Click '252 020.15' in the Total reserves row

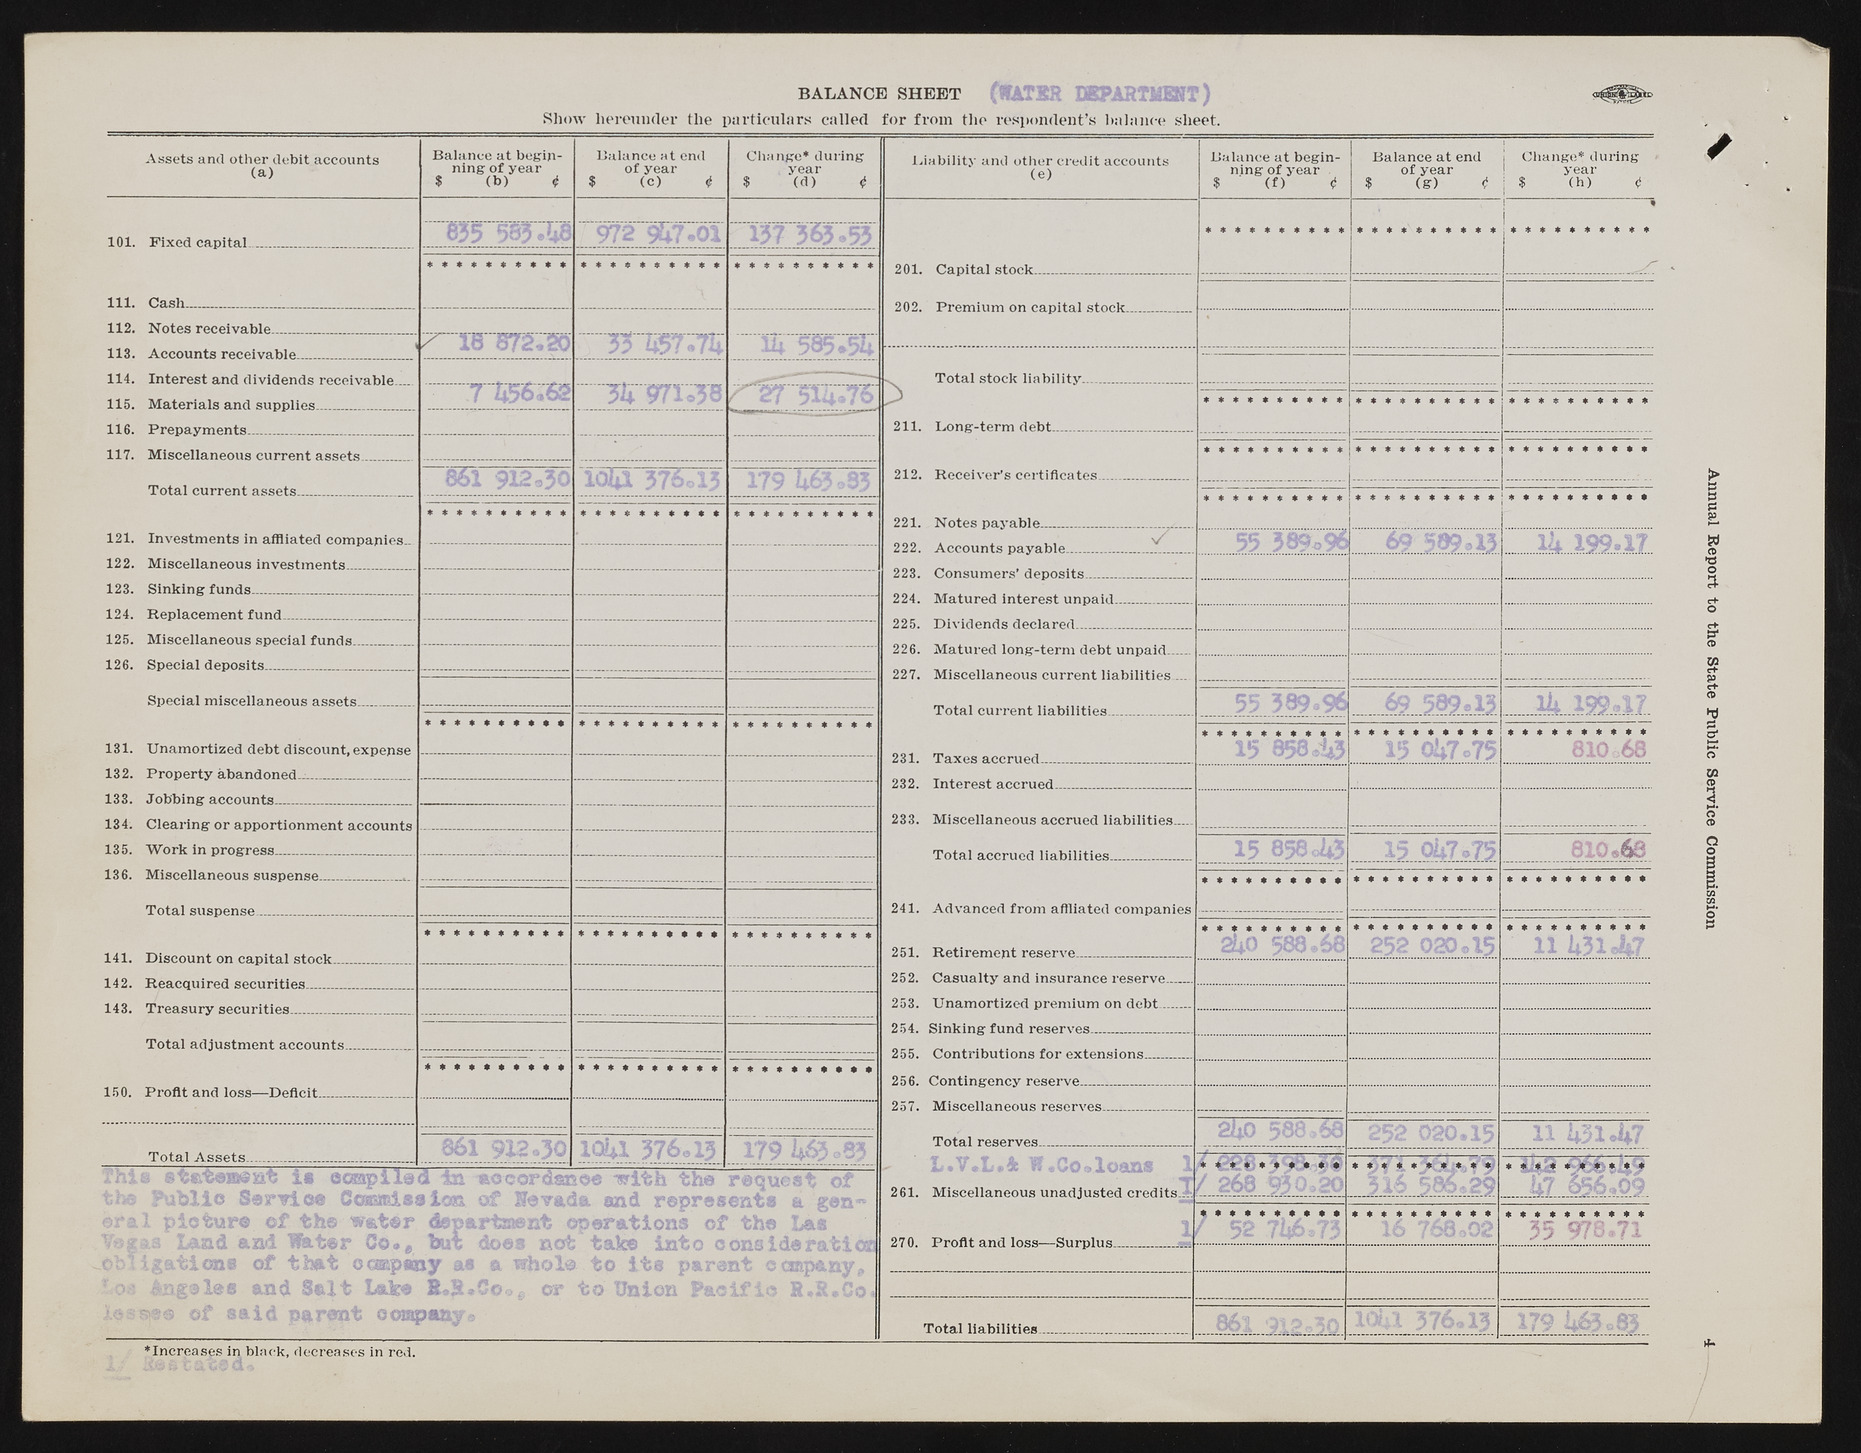point(1431,1134)
